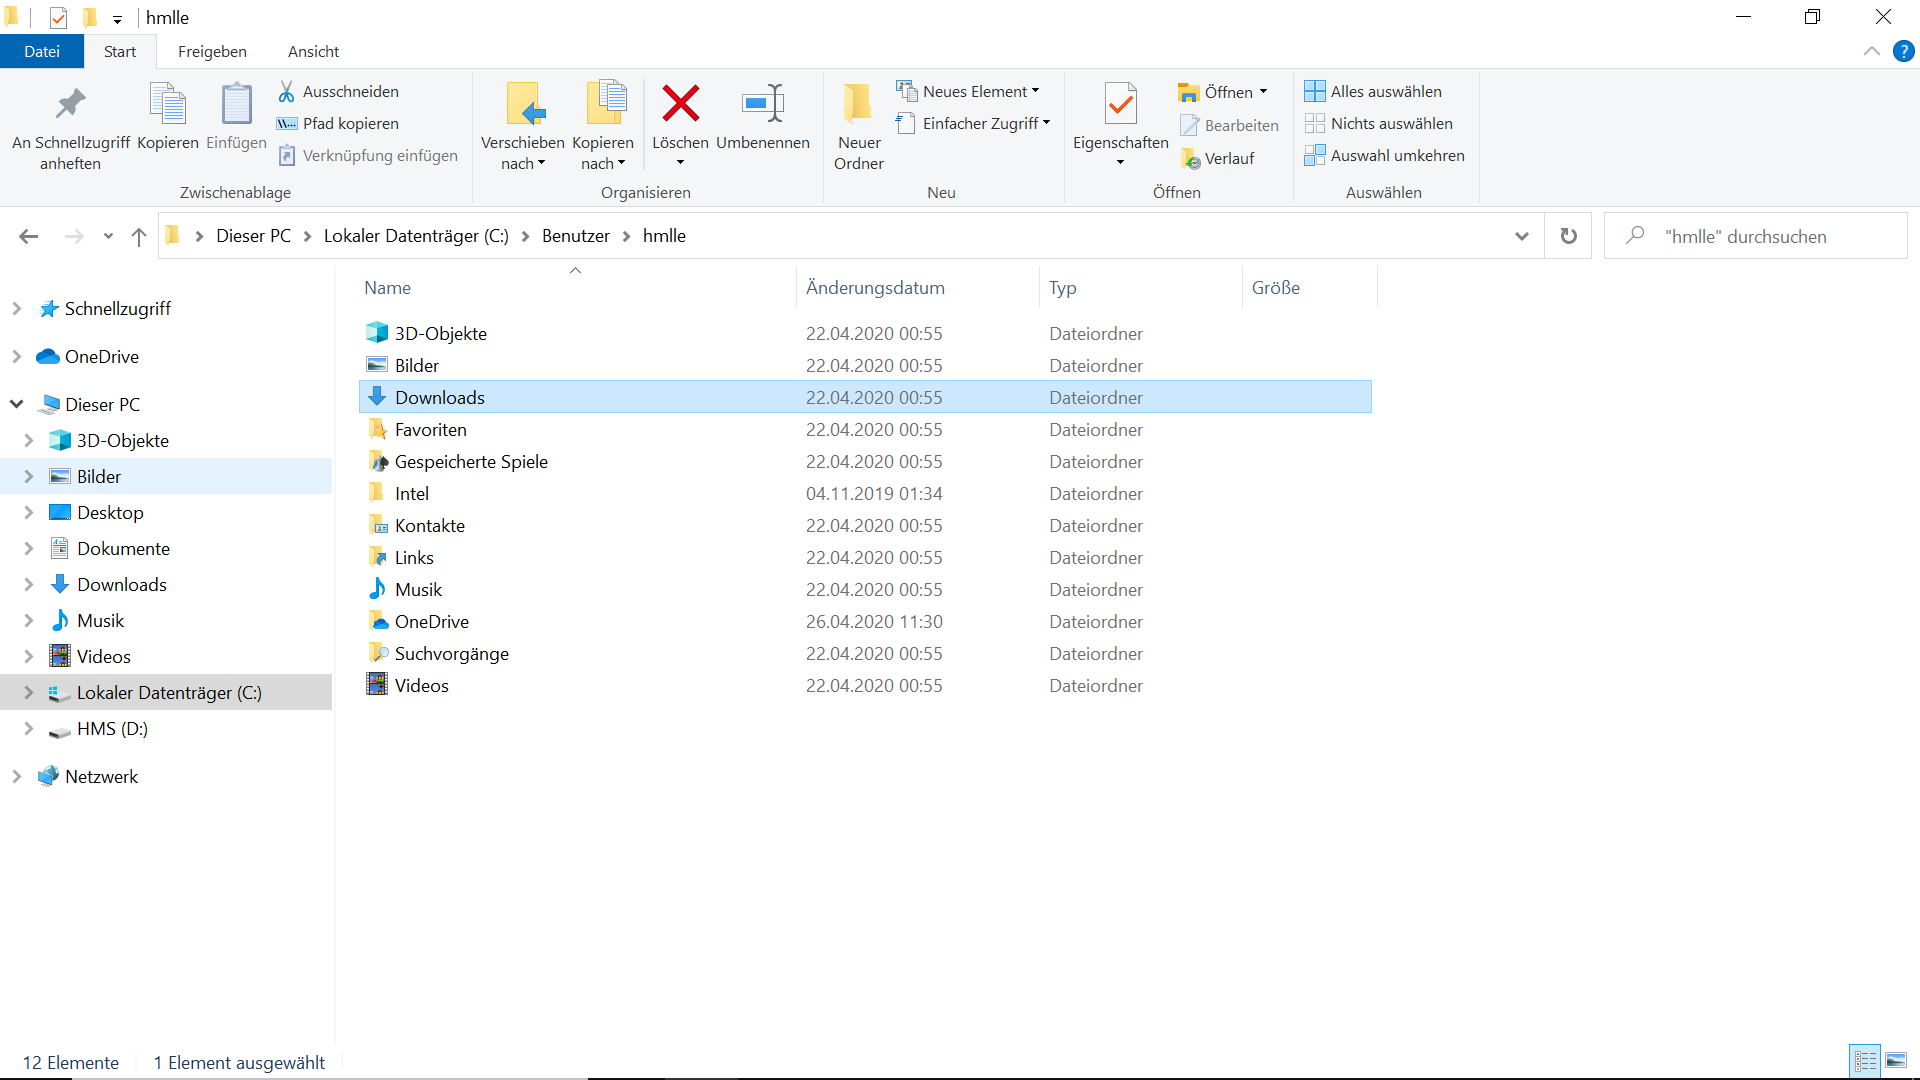1920x1080 pixels.
Task: Pin to Schnellzugriff with pin icon
Action: click(x=70, y=104)
